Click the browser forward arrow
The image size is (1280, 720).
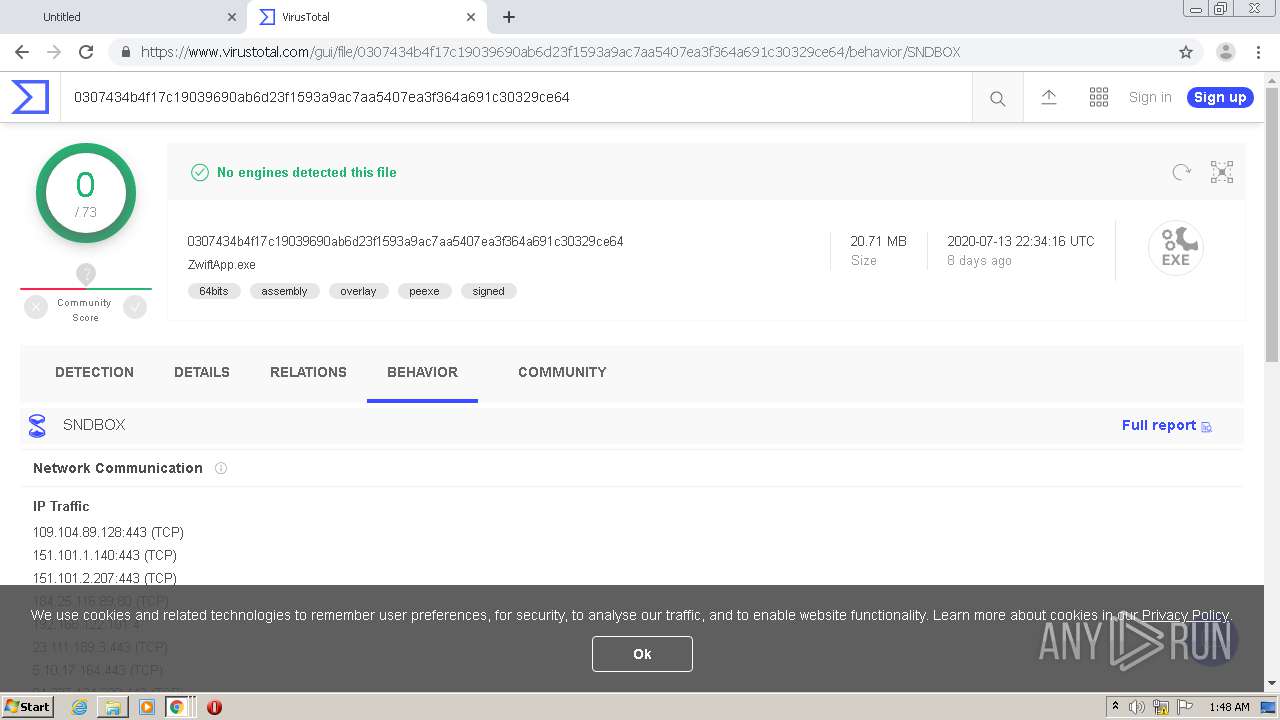[x=54, y=52]
